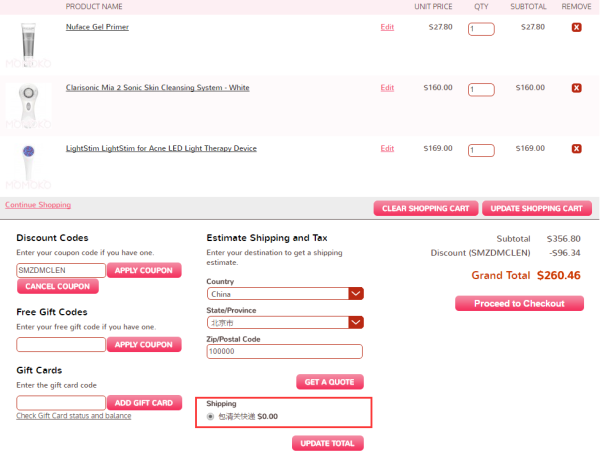The width and height of the screenshot is (600, 460).
Task: Click the discount amount -$96.34
Action: pyautogui.click(x=565, y=253)
